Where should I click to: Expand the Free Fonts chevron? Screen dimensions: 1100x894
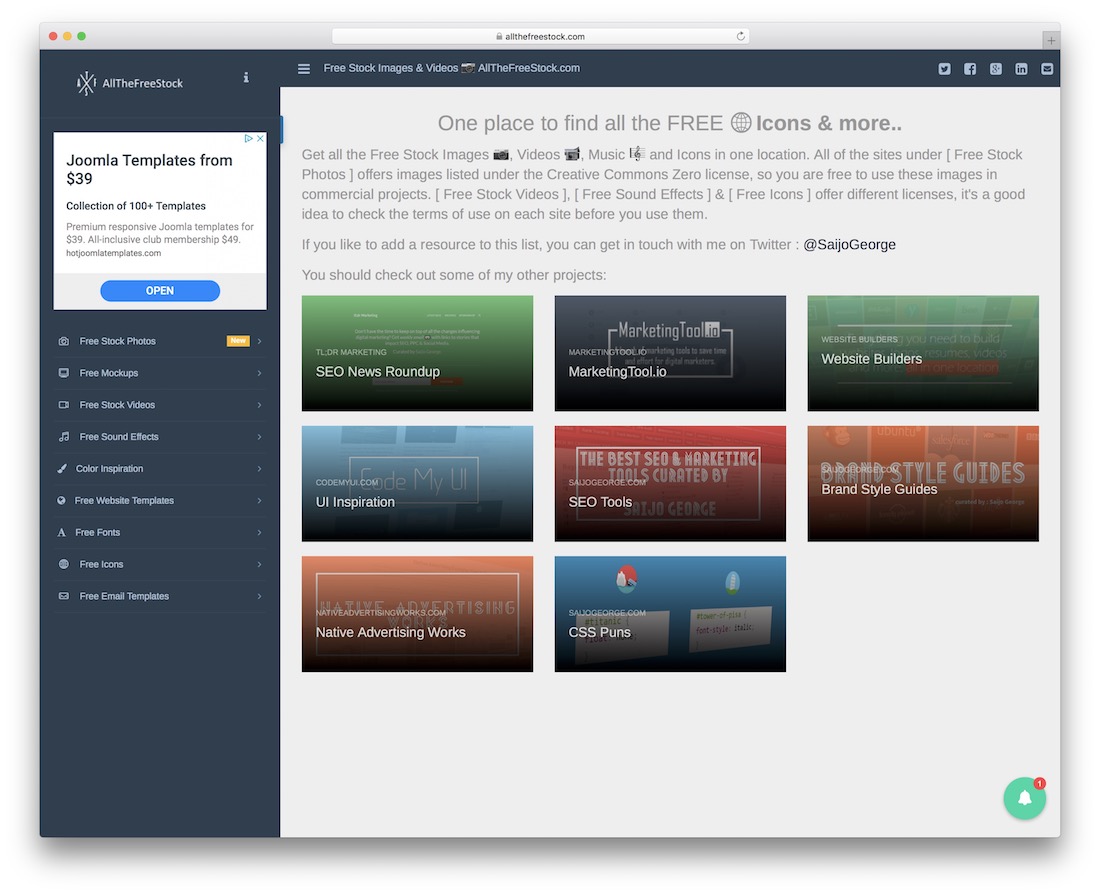(260, 533)
